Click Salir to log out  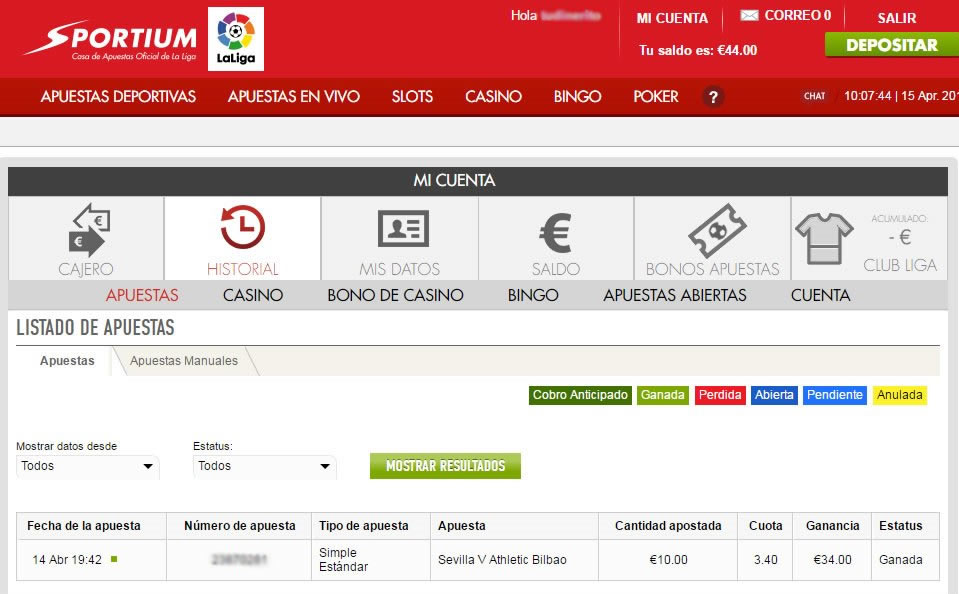click(x=897, y=18)
